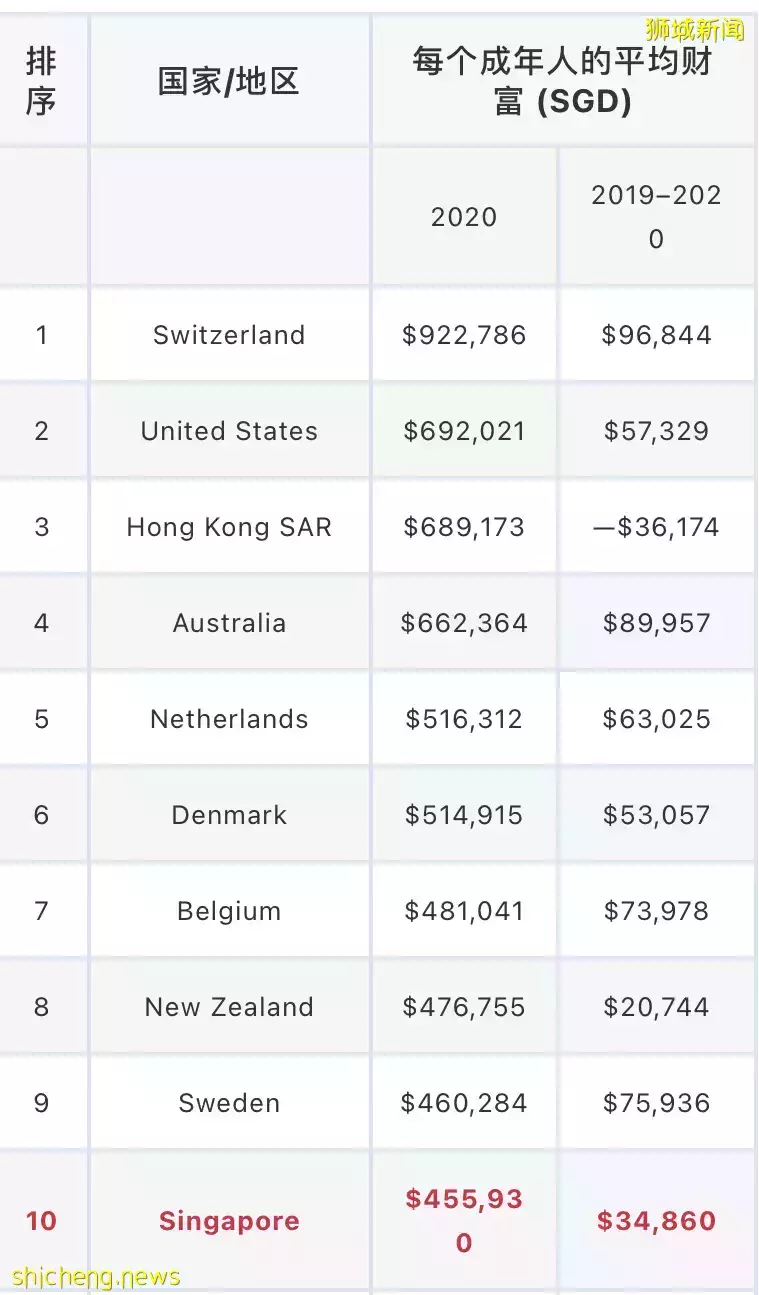Click the Belgium country cell
Screen dimensions: 759x1295
click(x=229, y=911)
